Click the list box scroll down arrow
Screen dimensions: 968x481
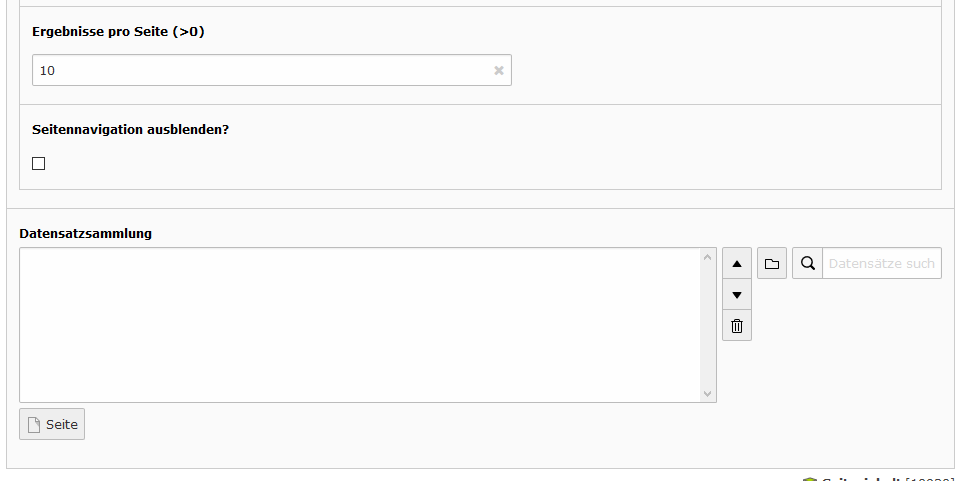point(707,393)
